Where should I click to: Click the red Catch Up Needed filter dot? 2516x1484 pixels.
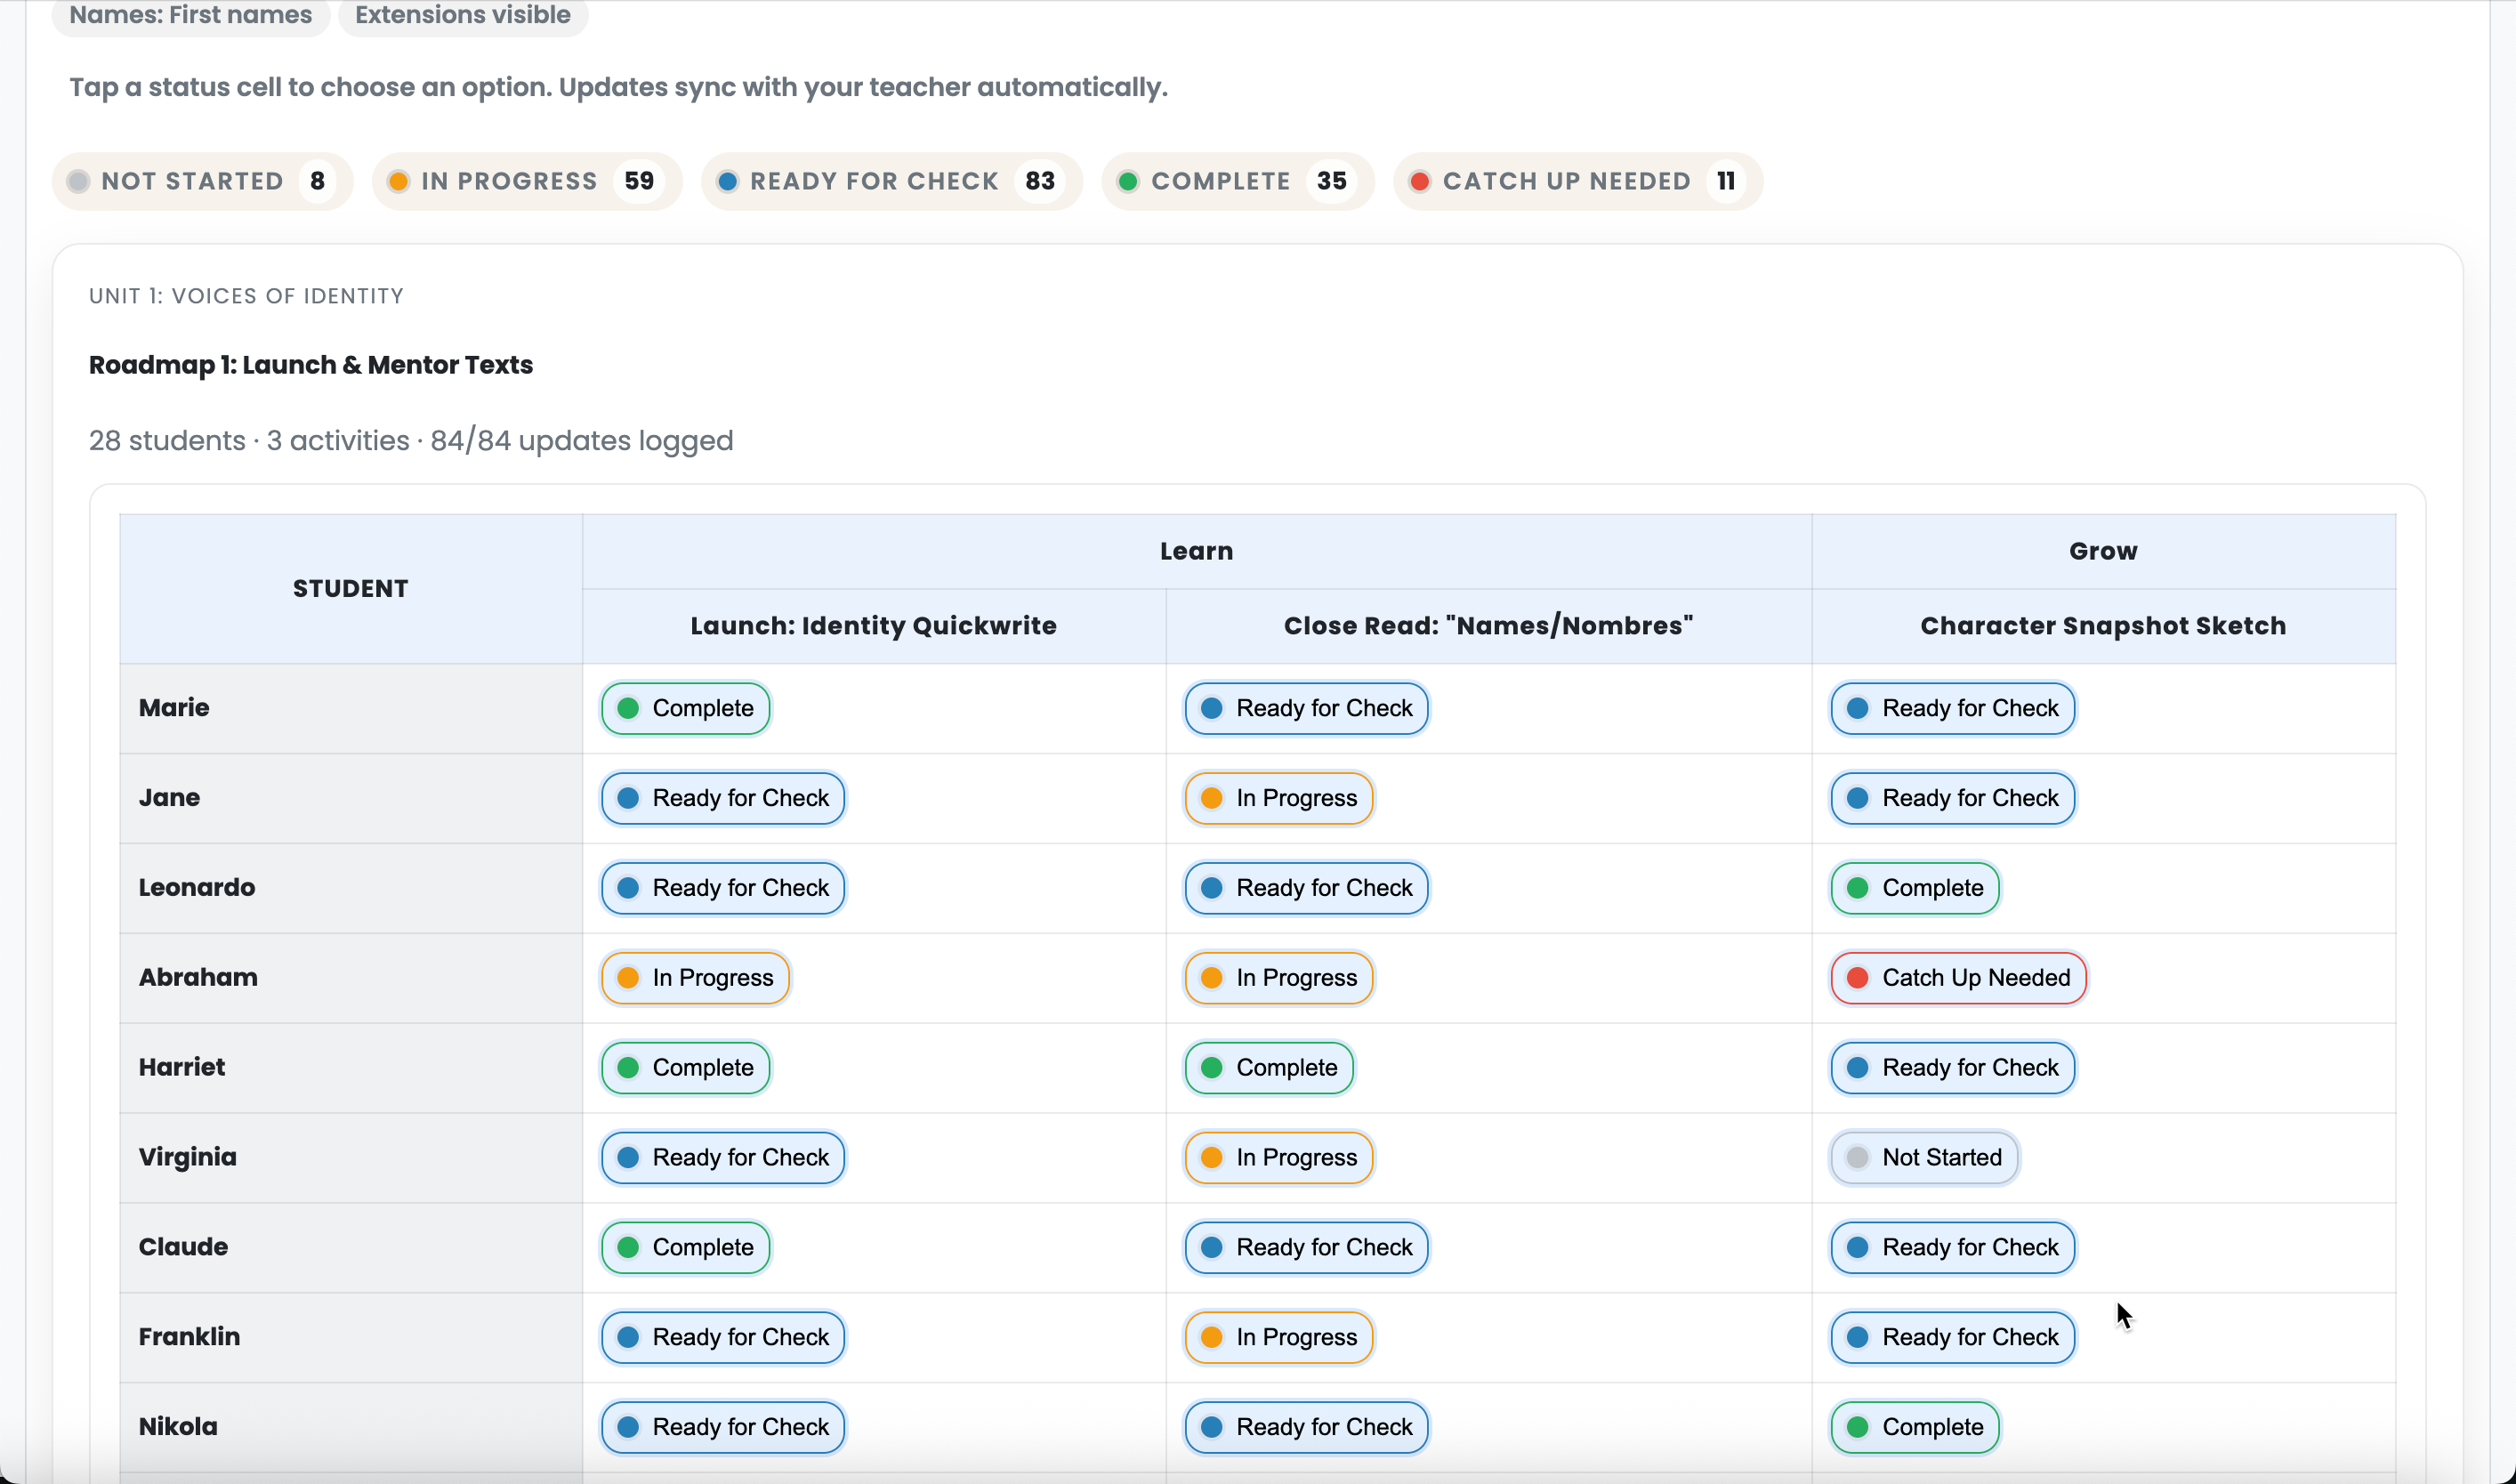click(1419, 181)
